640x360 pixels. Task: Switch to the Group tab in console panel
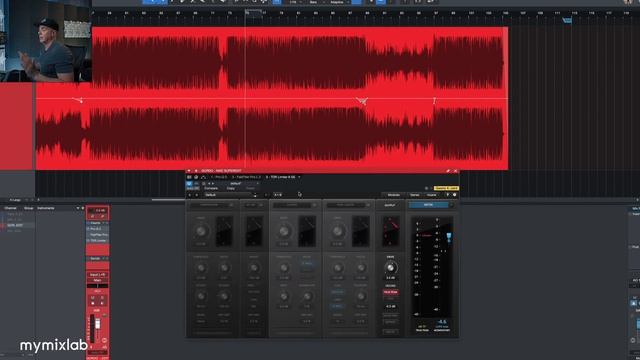[29, 208]
